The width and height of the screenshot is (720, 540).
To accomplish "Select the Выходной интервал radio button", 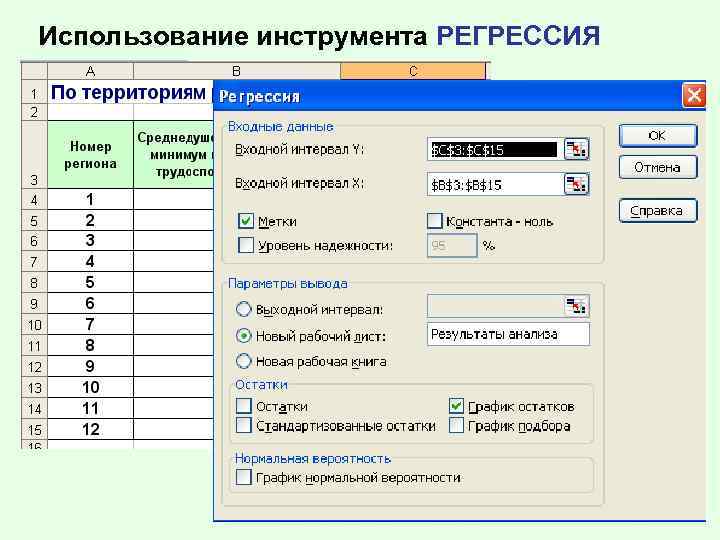I will click(x=243, y=309).
